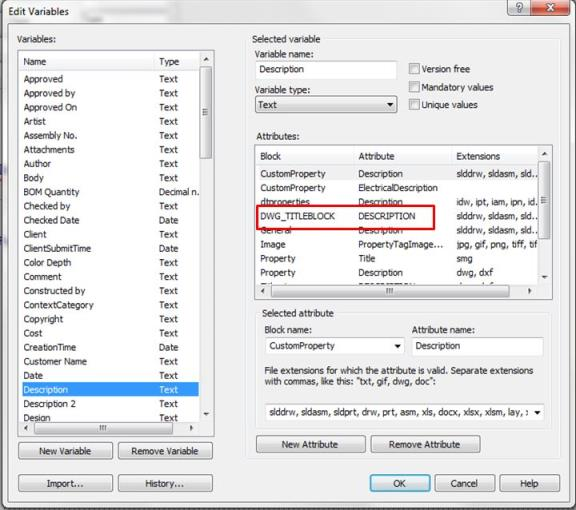
Task: Open the Import... dialog
Action: [65, 483]
